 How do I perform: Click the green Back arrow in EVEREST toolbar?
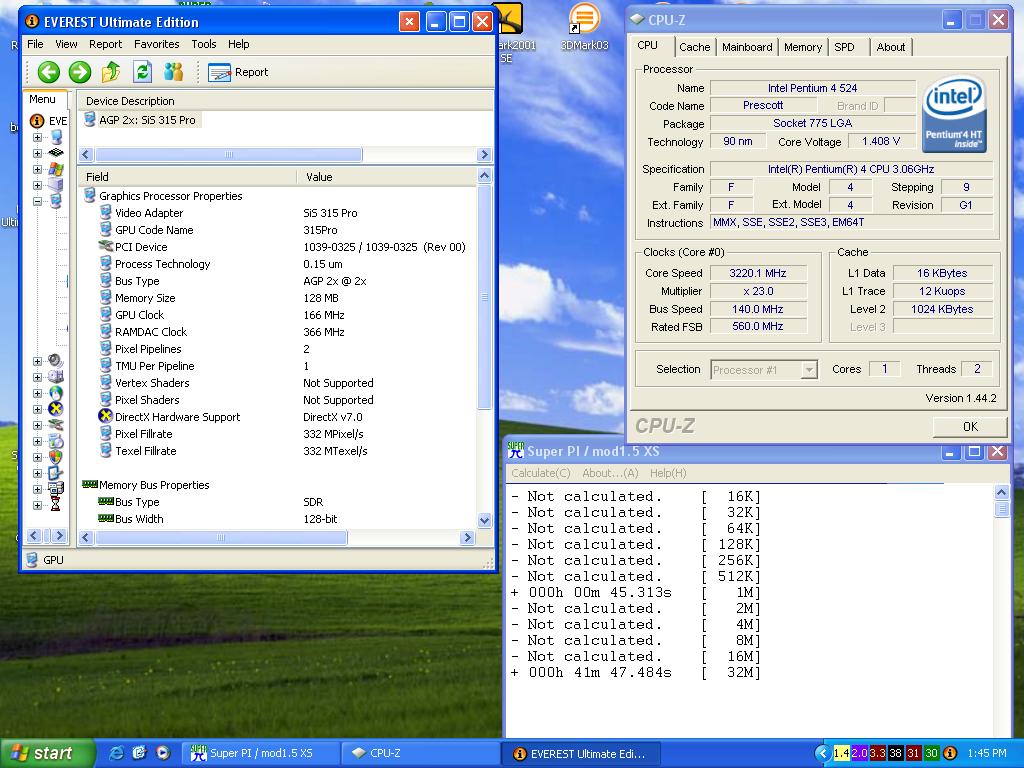tap(49, 72)
